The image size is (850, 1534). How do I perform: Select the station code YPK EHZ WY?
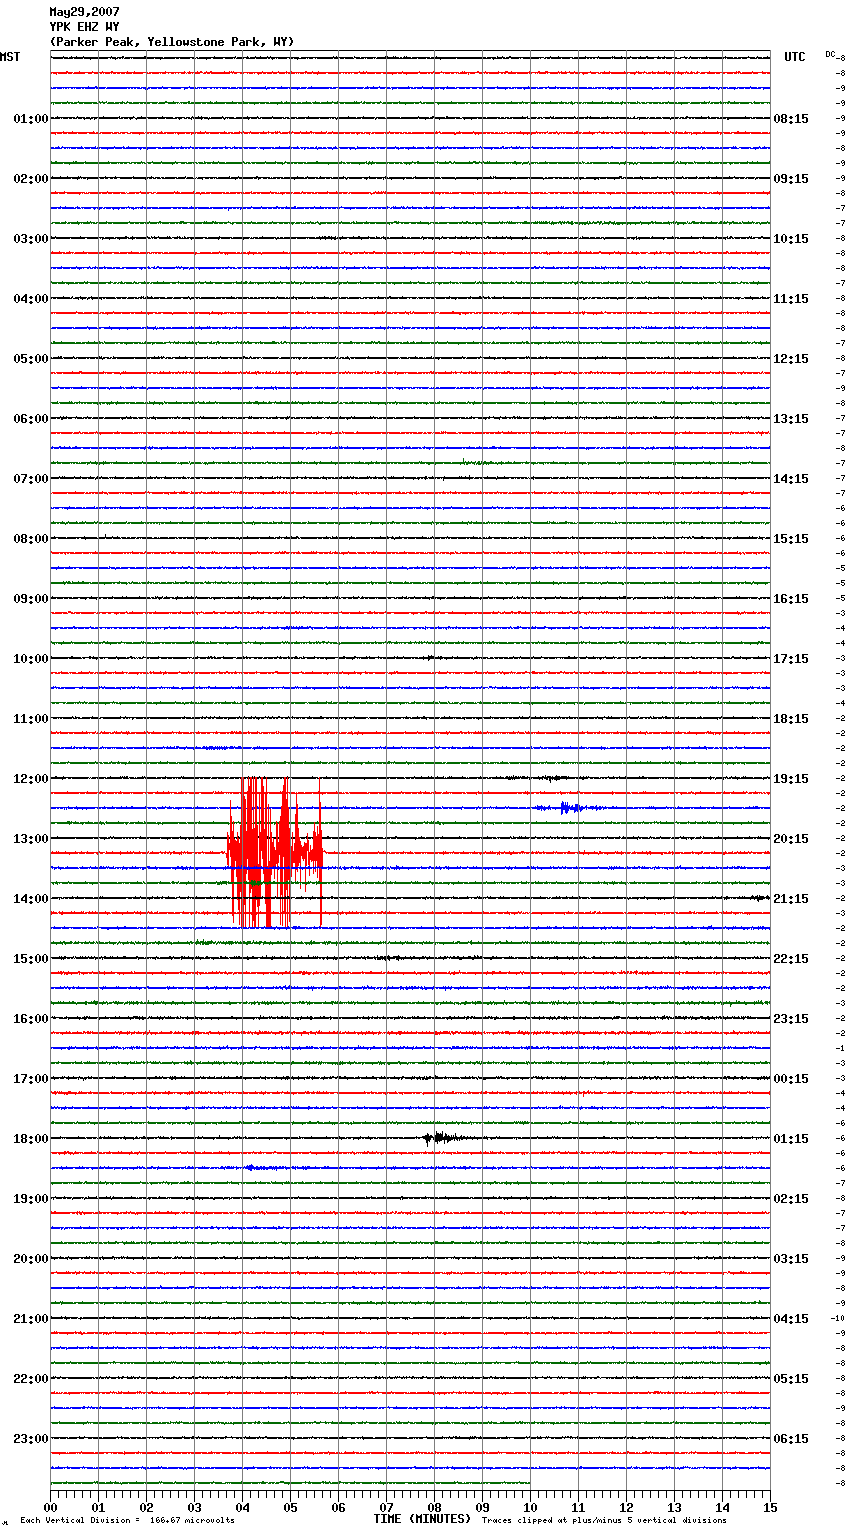point(84,27)
